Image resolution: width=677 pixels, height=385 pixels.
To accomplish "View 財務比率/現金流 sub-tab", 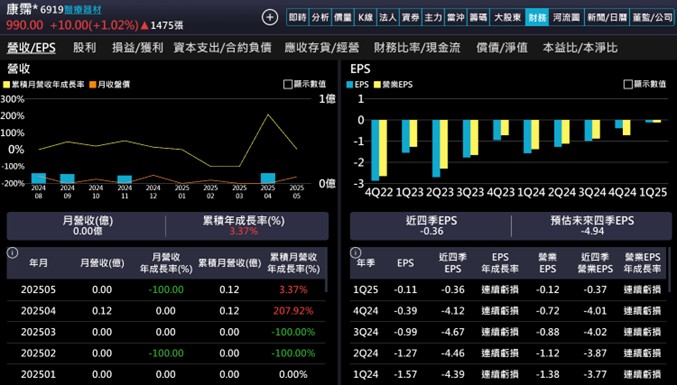I will [417, 47].
